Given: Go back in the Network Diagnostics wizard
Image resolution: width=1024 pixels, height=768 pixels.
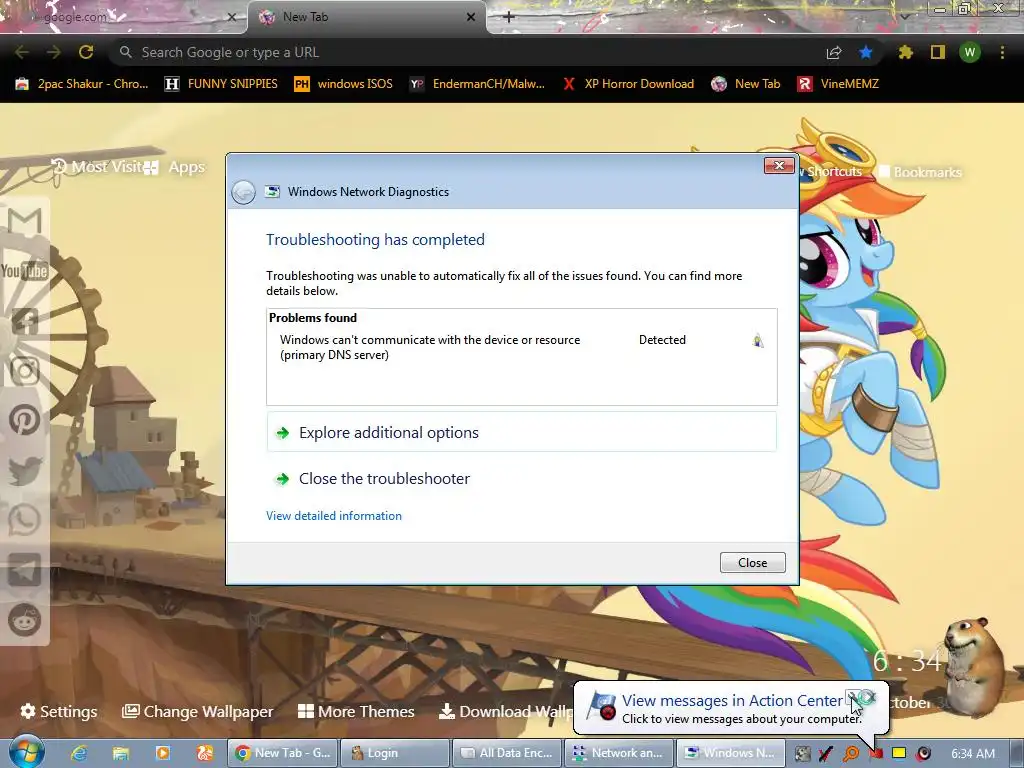Looking at the screenshot, I should click(x=244, y=192).
